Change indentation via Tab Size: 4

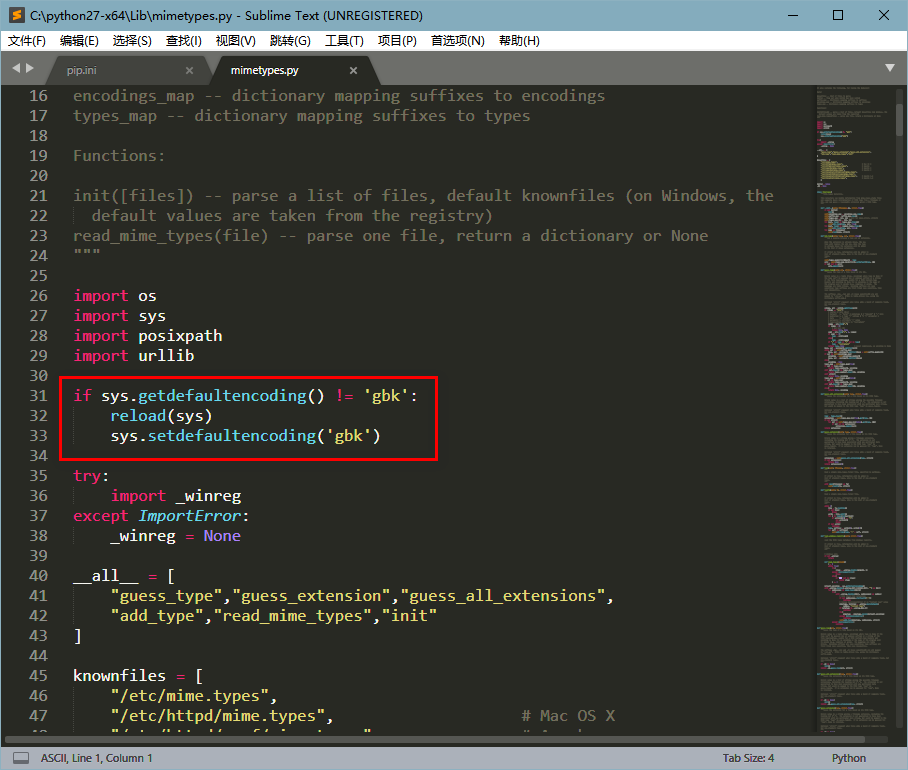point(748,758)
